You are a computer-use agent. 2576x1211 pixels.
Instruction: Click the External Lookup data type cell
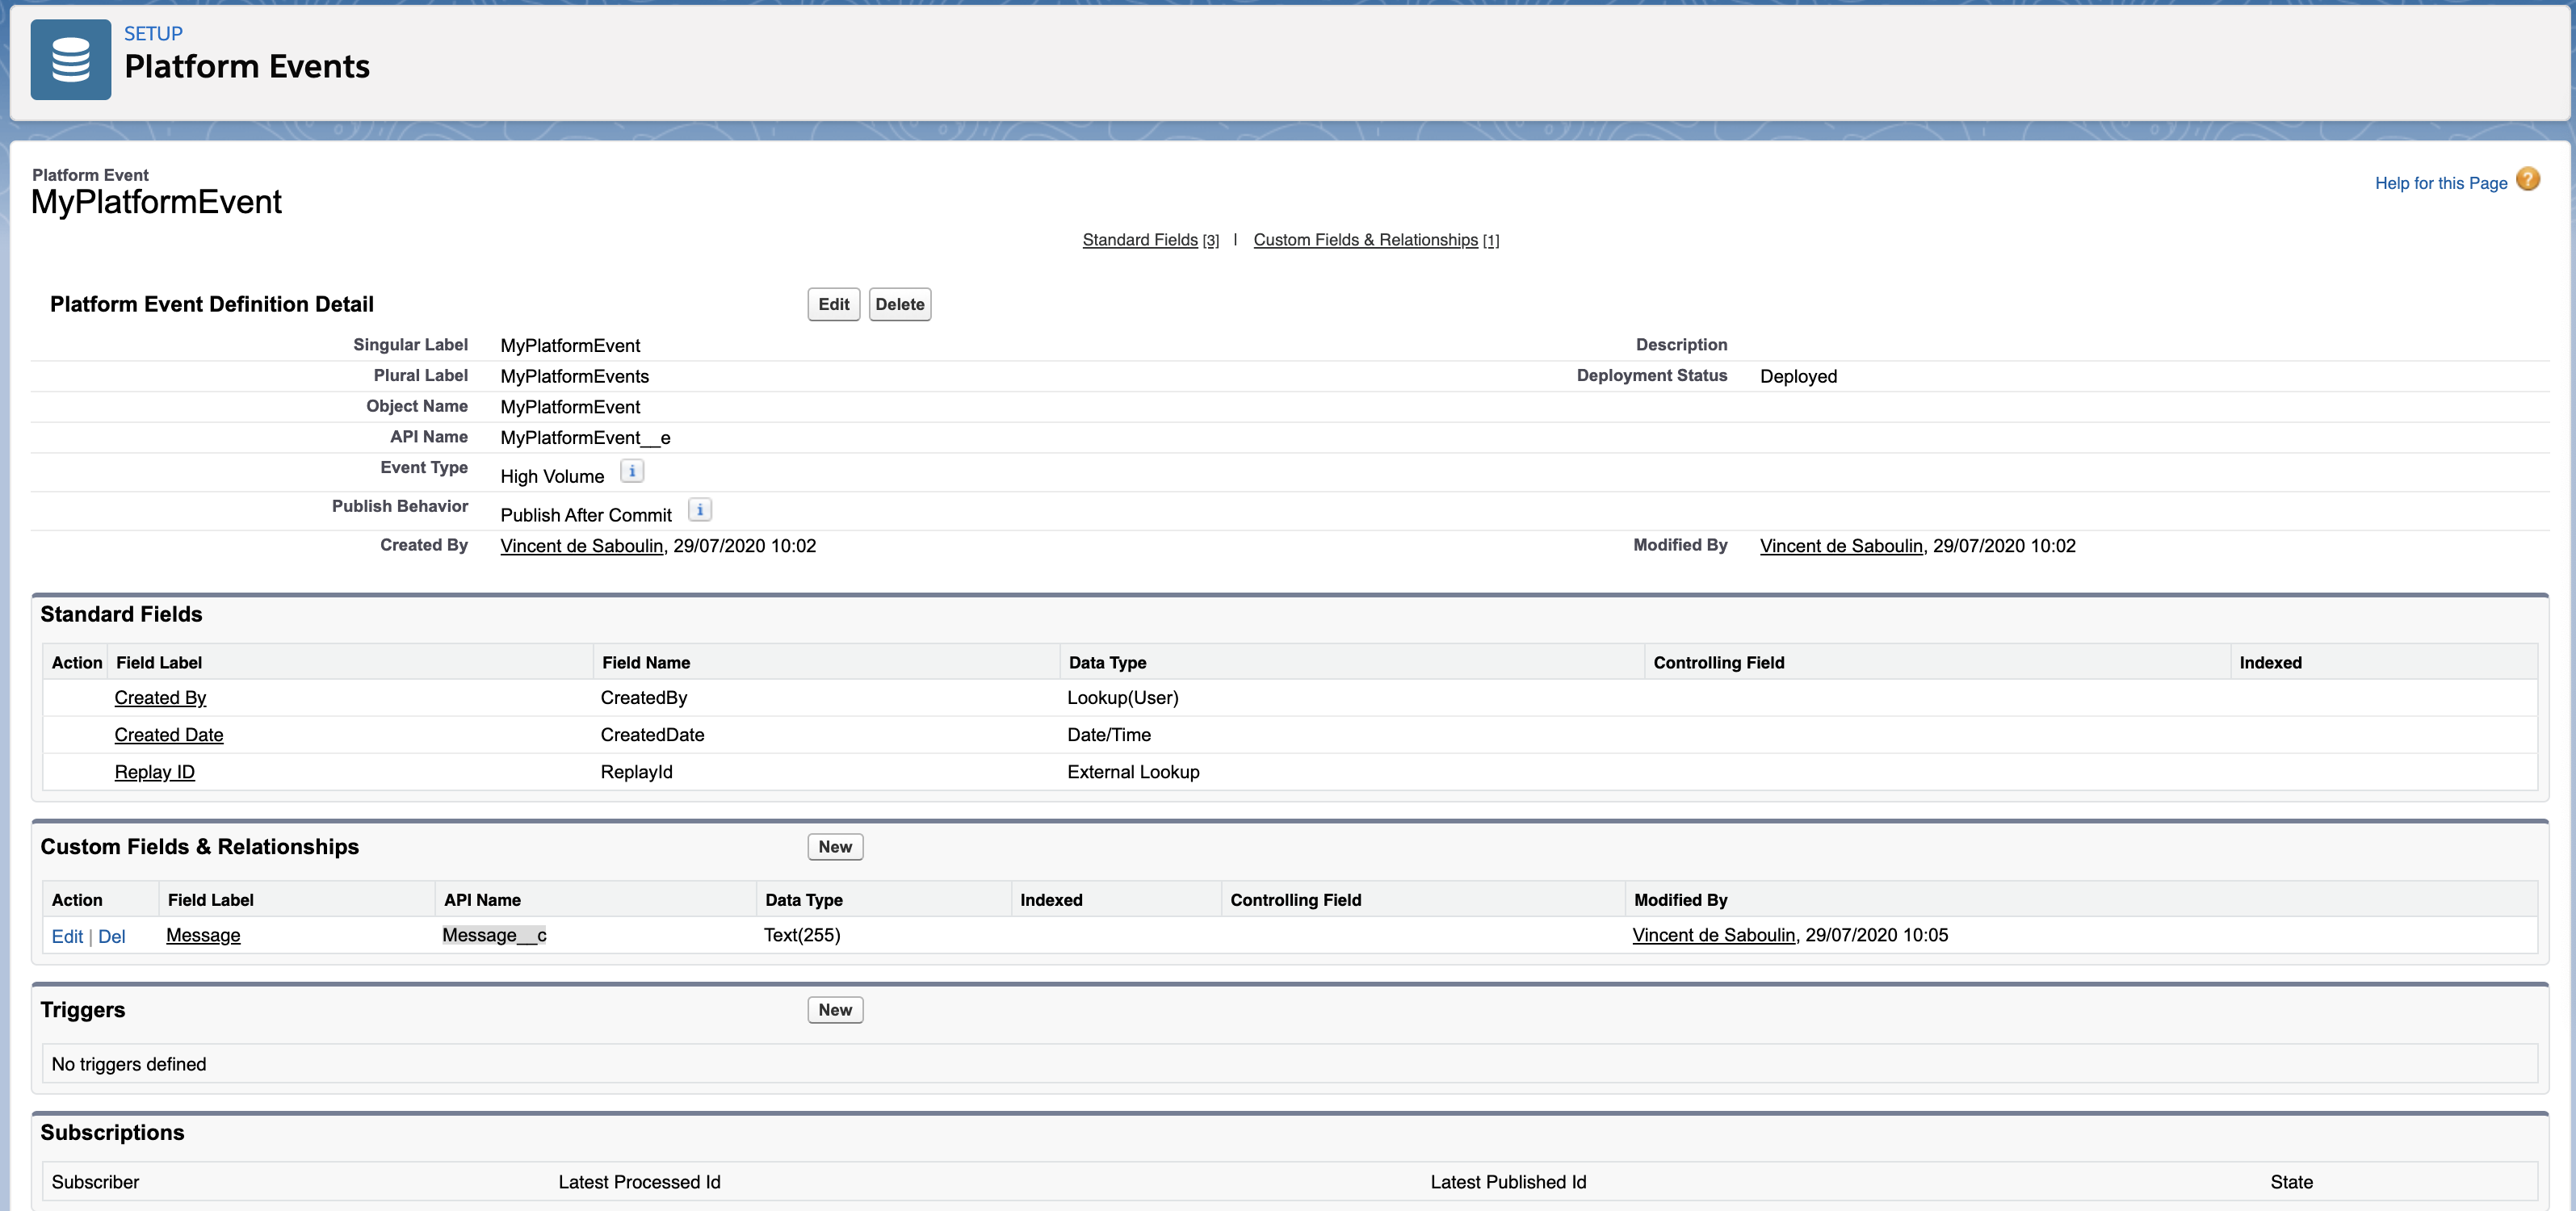tap(1133, 772)
